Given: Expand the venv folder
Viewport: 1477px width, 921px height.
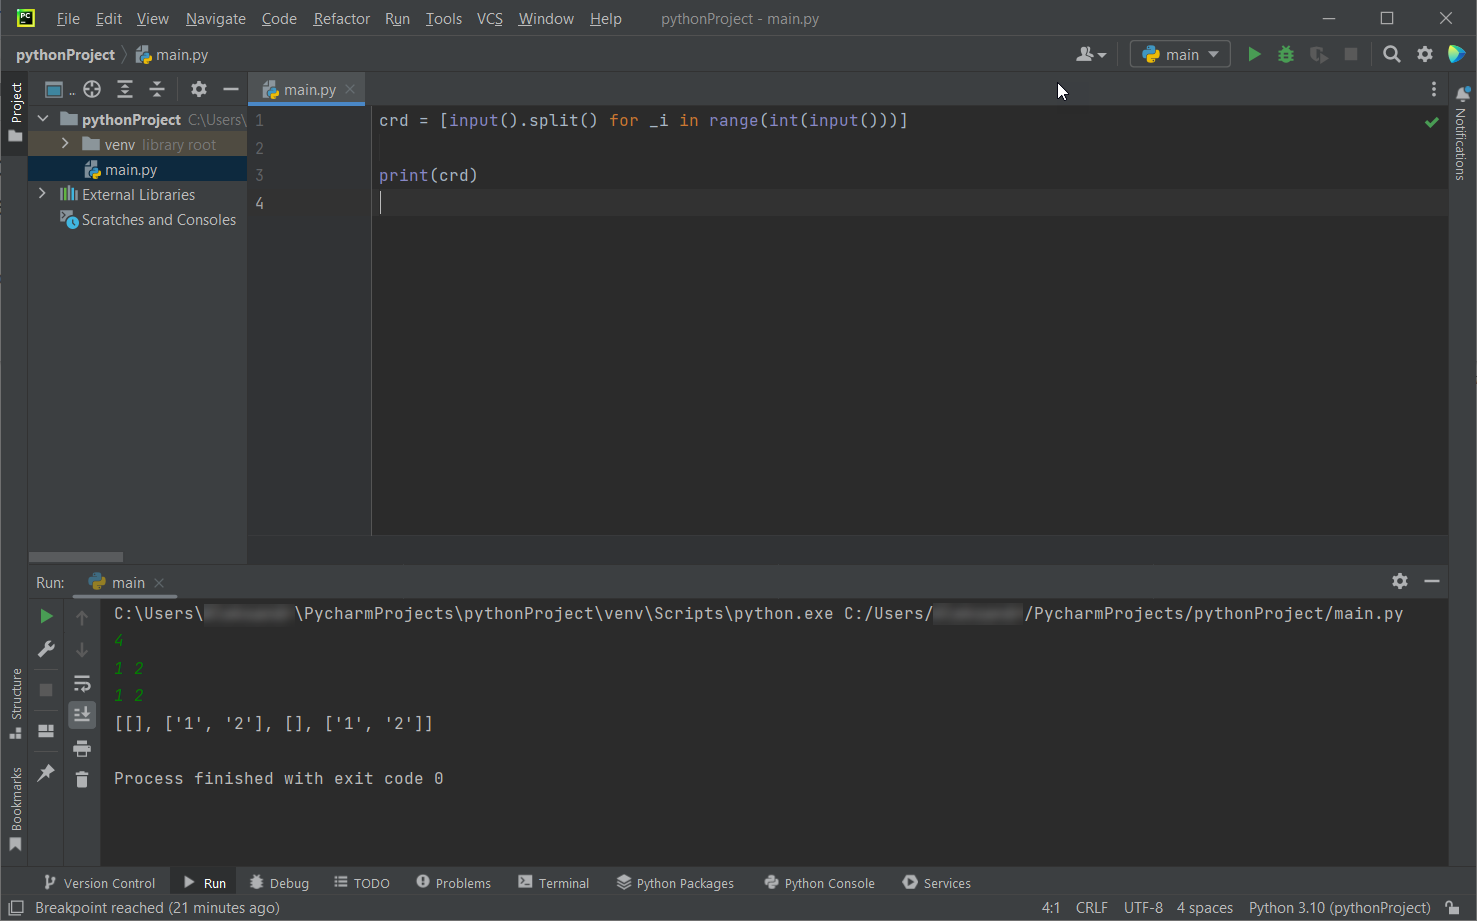Looking at the screenshot, I should click(65, 144).
